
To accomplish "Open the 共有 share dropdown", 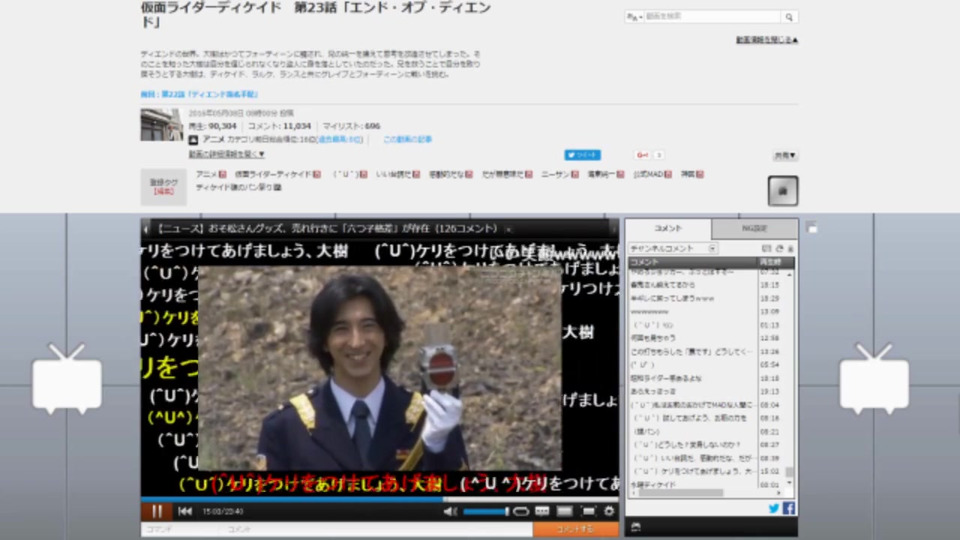I will pyautogui.click(x=785, y=156).
